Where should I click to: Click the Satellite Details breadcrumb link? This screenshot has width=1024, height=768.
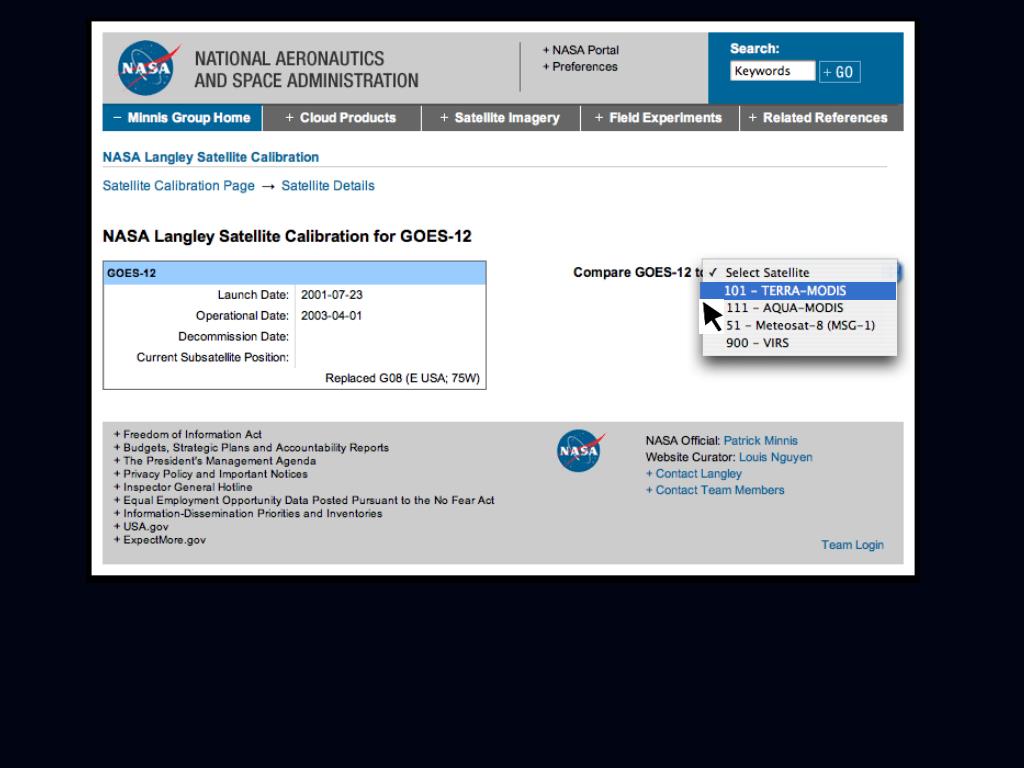tap(328, 186)
